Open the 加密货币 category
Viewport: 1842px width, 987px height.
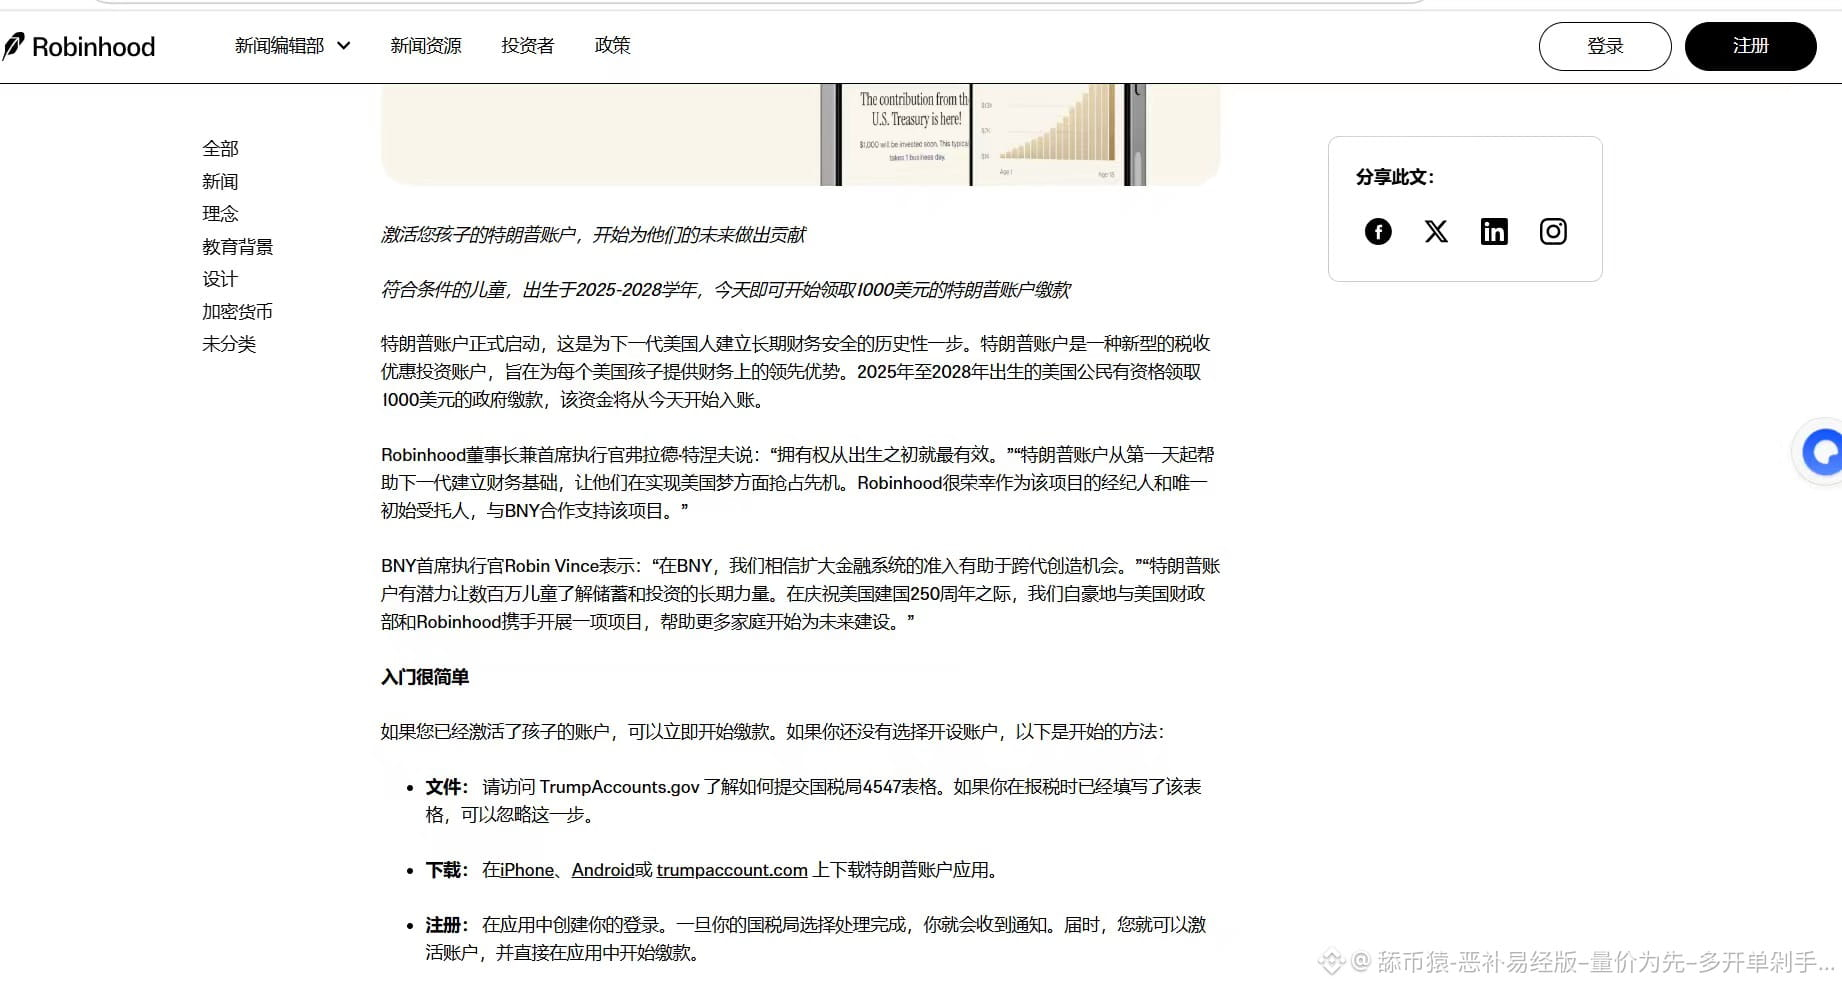(237, 312)
